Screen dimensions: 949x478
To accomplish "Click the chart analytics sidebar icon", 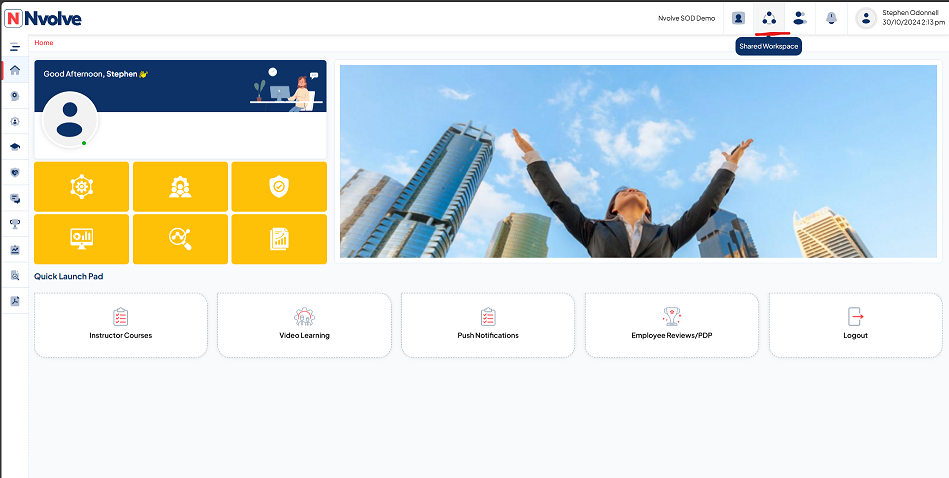I will (x=15, y=250).
